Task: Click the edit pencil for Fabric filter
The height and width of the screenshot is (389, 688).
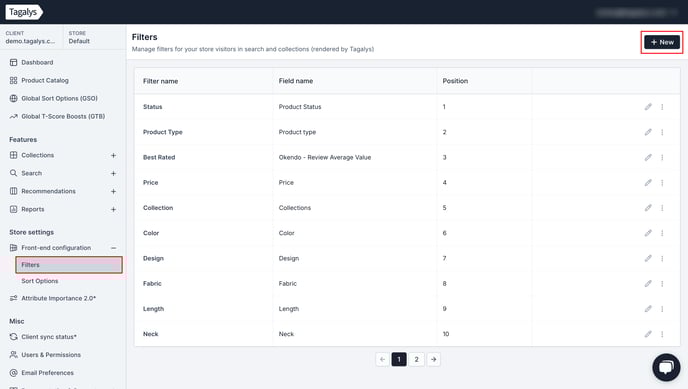Action: 648,283
